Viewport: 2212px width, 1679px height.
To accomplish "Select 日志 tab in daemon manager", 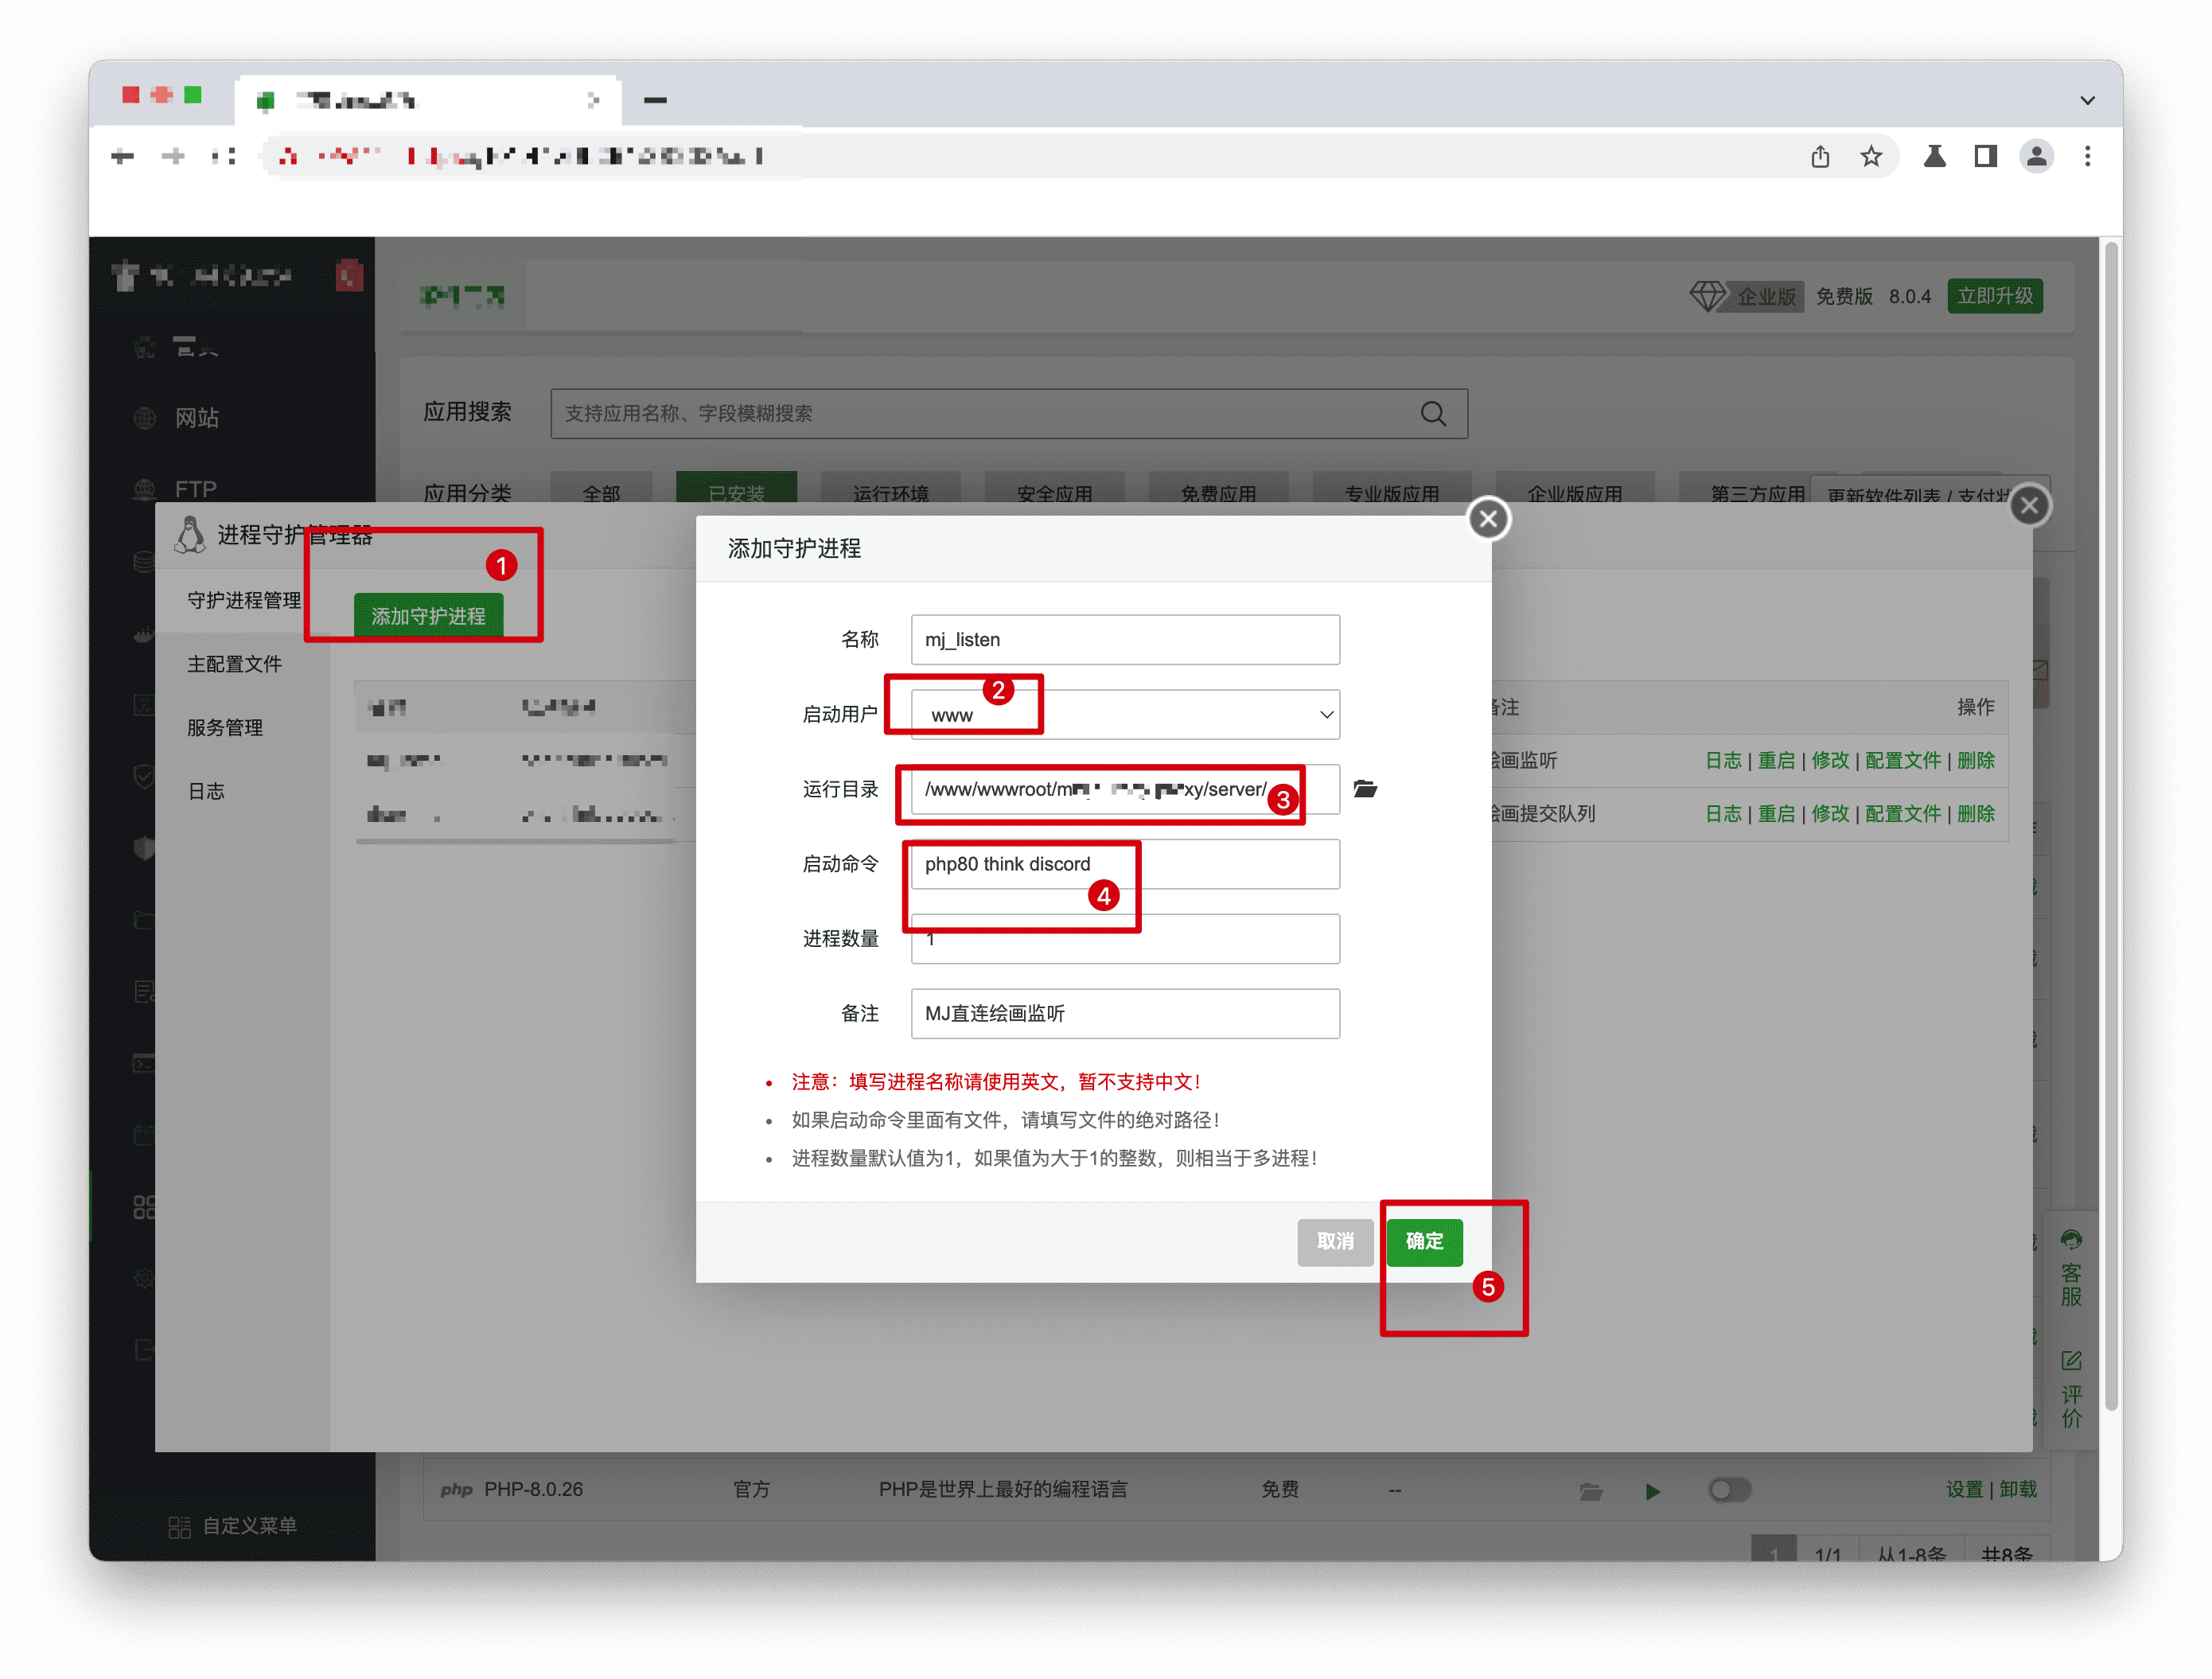I will point(206,791).
